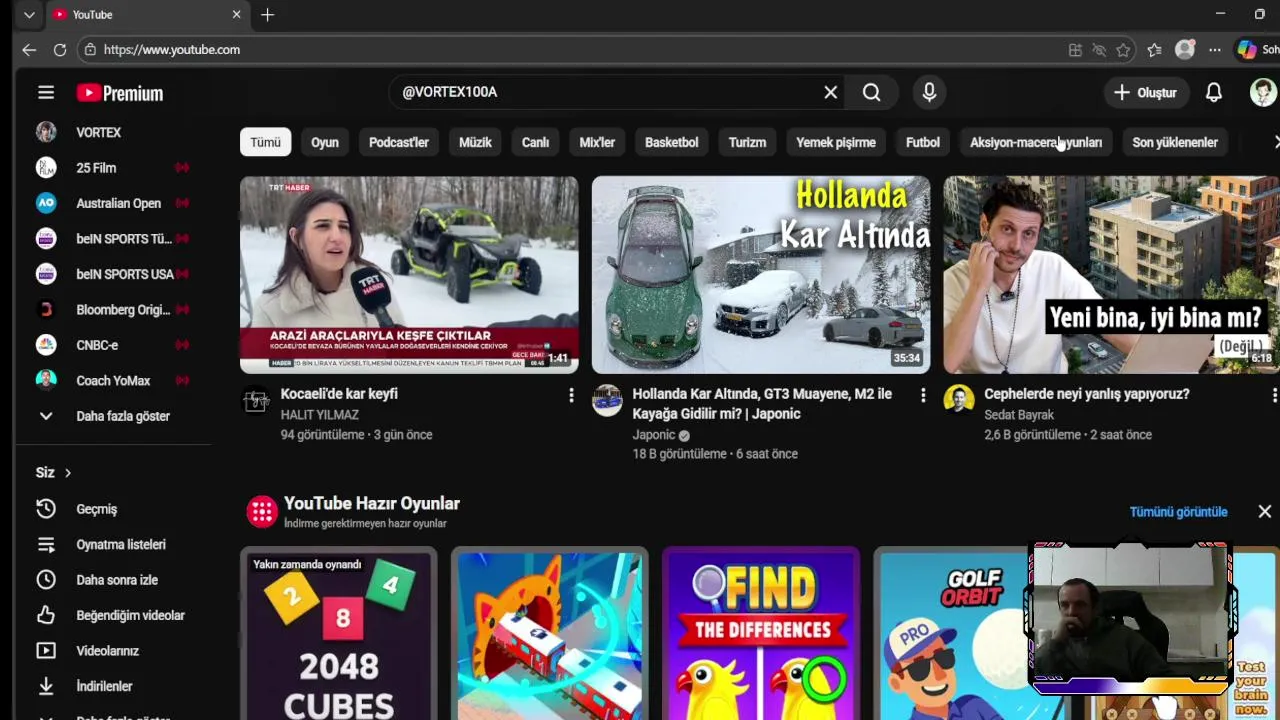Play the Kocaeli snow ATV thumbnail

[x=409, y=275]
